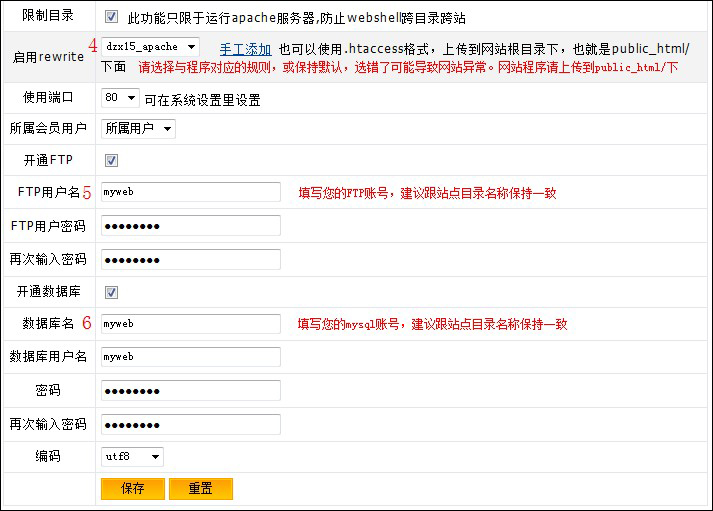Click into the FTP用户密码 password field
The width and height of the screenshot is (713, 511).
[x=190, y=226]
